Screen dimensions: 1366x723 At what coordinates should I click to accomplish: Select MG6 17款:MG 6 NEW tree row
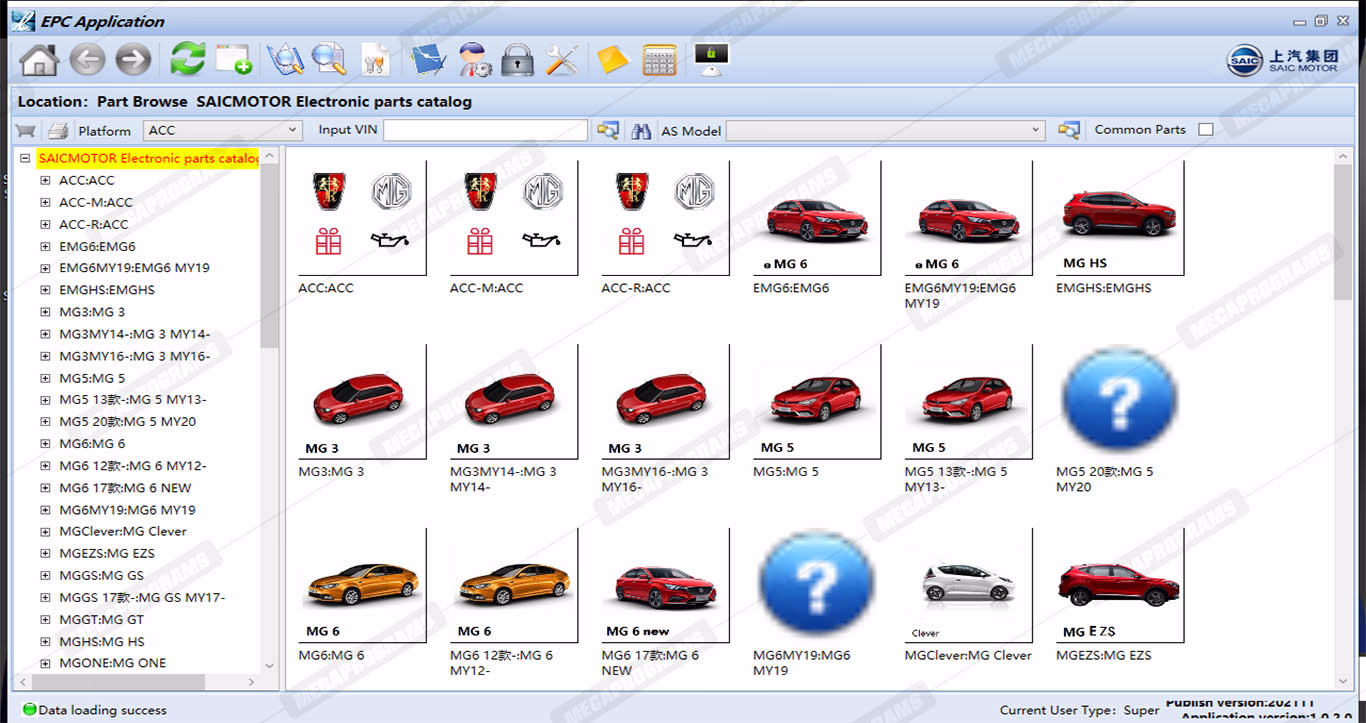(x=125, y=488)
